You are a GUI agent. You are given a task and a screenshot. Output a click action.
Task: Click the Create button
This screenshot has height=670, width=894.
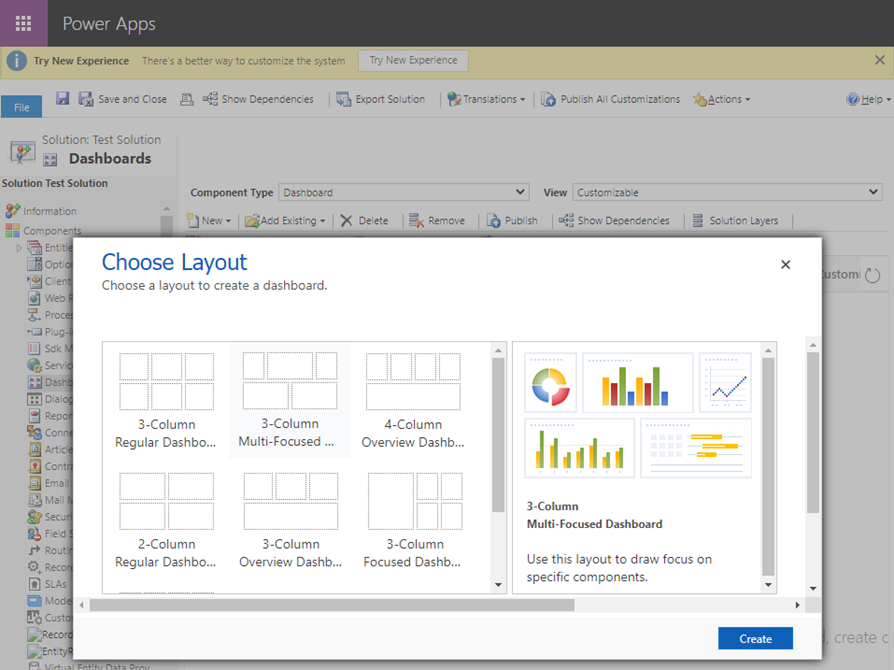pos(755,639)
